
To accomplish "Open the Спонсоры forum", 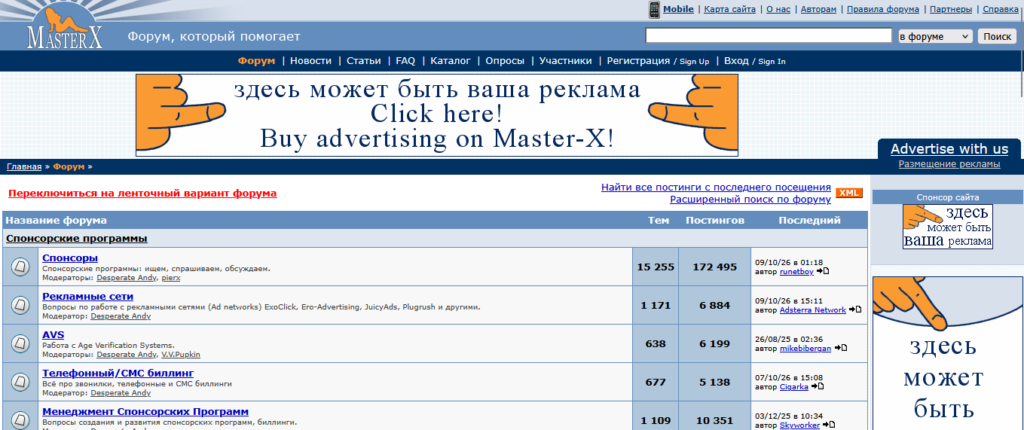I will (x=70, y=258).
